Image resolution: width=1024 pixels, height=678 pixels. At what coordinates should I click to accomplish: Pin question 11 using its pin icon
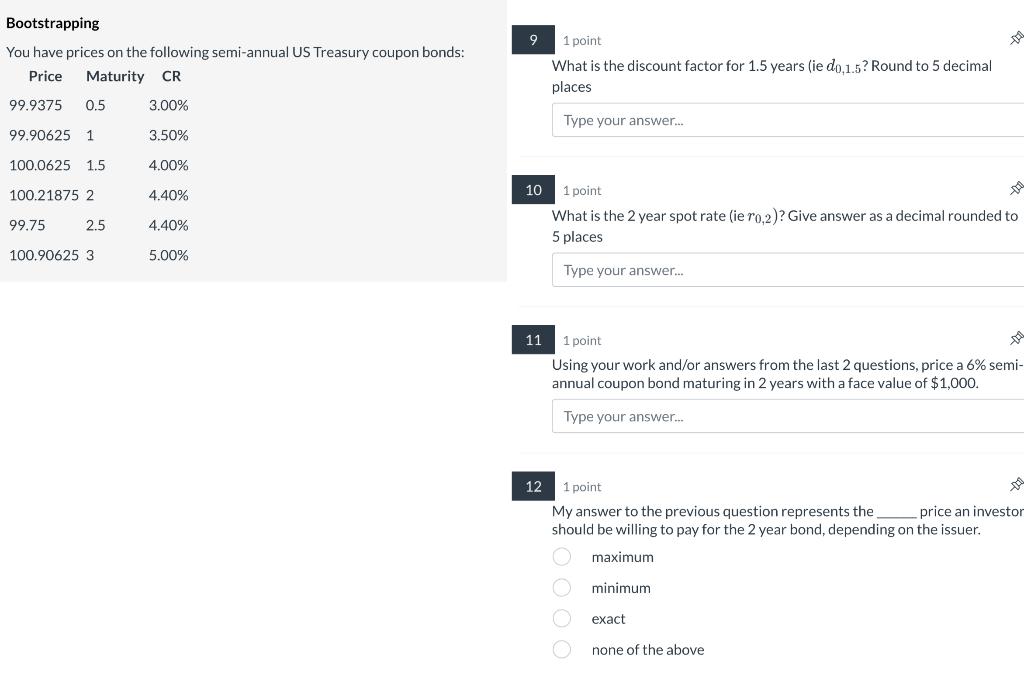click(x=1017, y=338)
